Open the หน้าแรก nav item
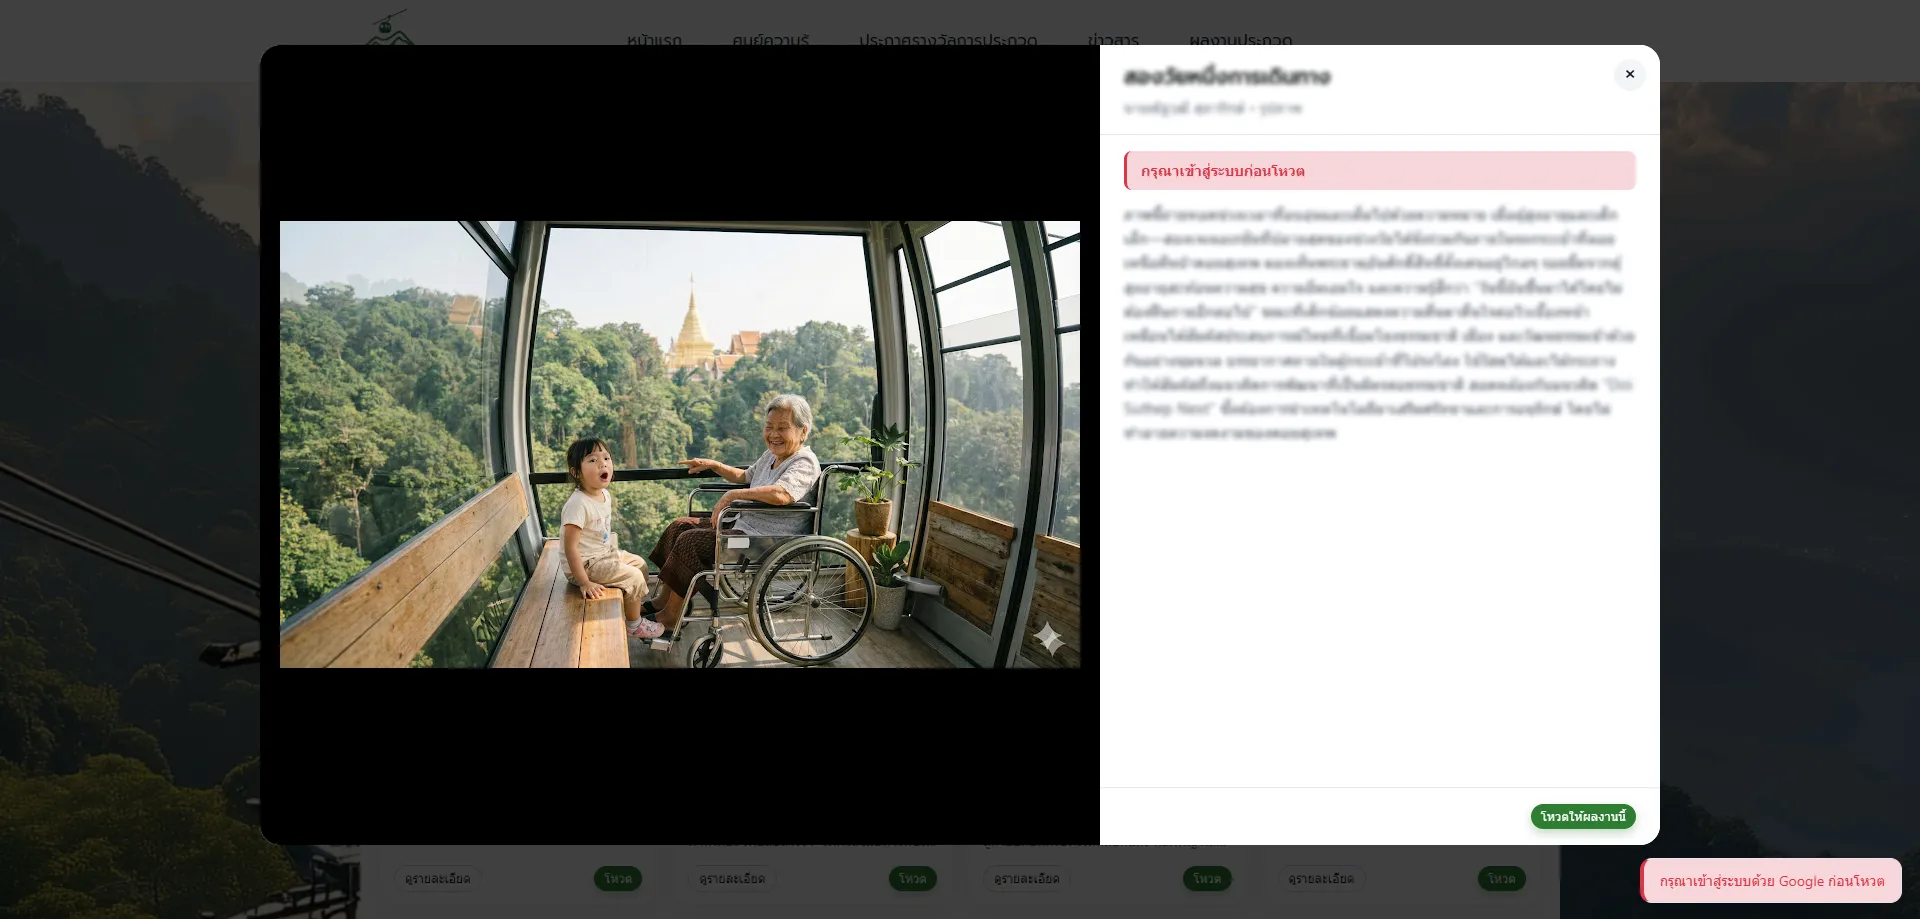 coord(654,41)
